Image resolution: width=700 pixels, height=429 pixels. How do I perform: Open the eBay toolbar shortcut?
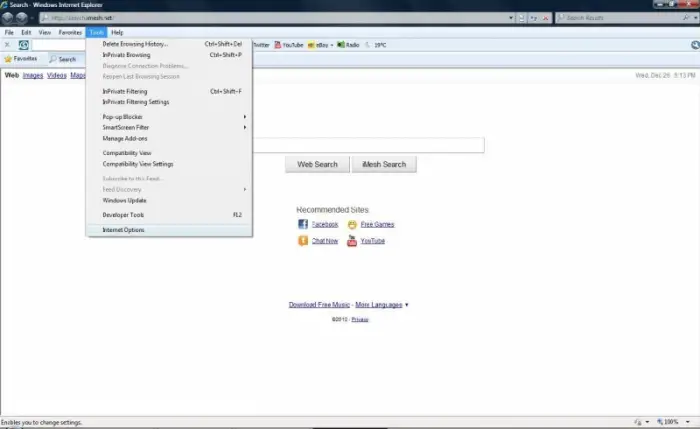pyautogui.click(x=318, y=45)
